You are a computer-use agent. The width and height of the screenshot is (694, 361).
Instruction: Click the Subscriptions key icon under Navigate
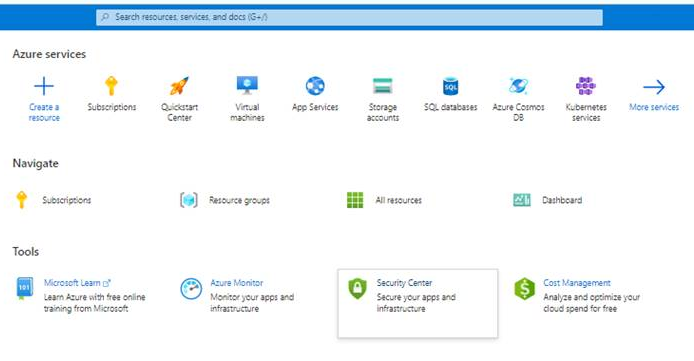21,200
